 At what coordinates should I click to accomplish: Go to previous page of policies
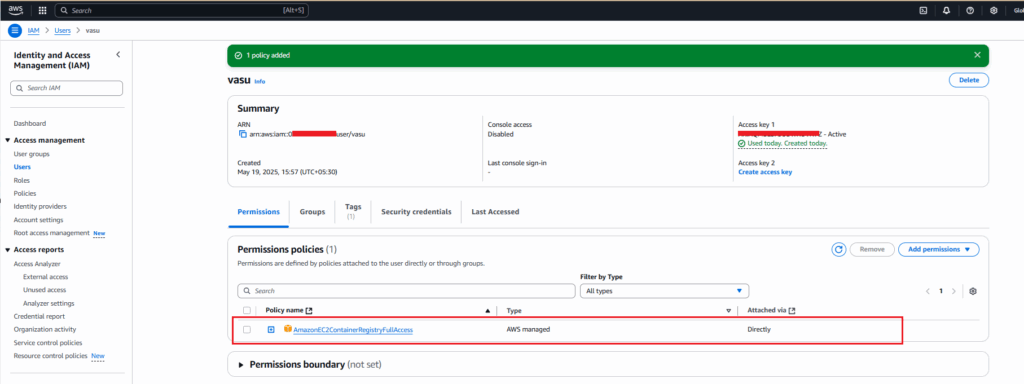pyautogui.click(x=927, y=291)
